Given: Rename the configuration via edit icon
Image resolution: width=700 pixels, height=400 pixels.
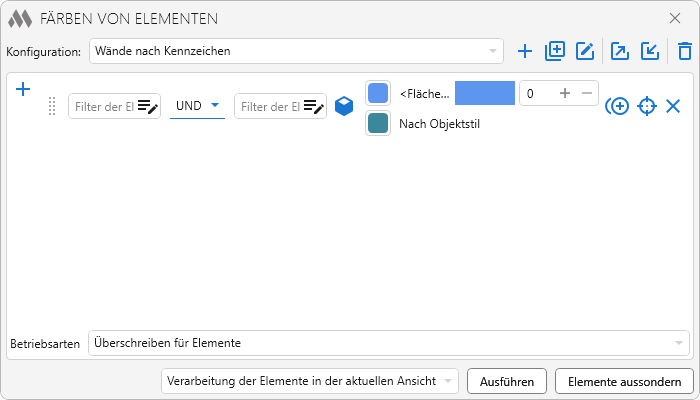Looking at the screenshot, I should [x=585, y=51].
